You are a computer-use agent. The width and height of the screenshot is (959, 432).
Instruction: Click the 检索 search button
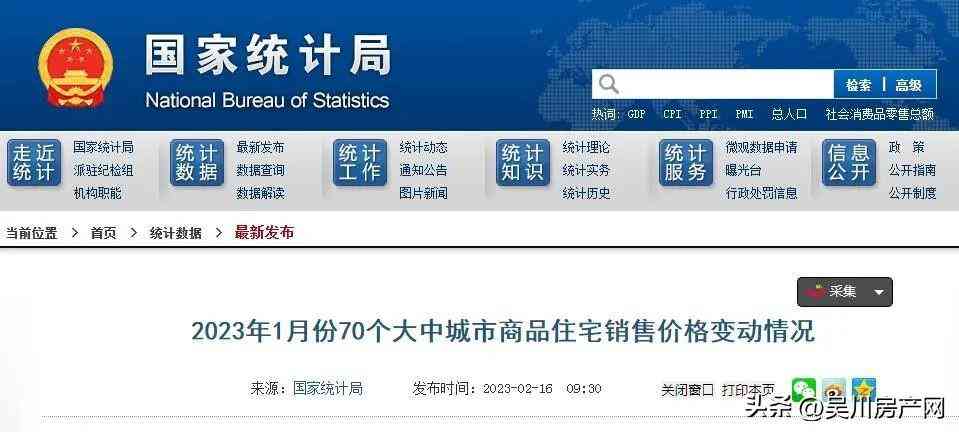point(859,85)
